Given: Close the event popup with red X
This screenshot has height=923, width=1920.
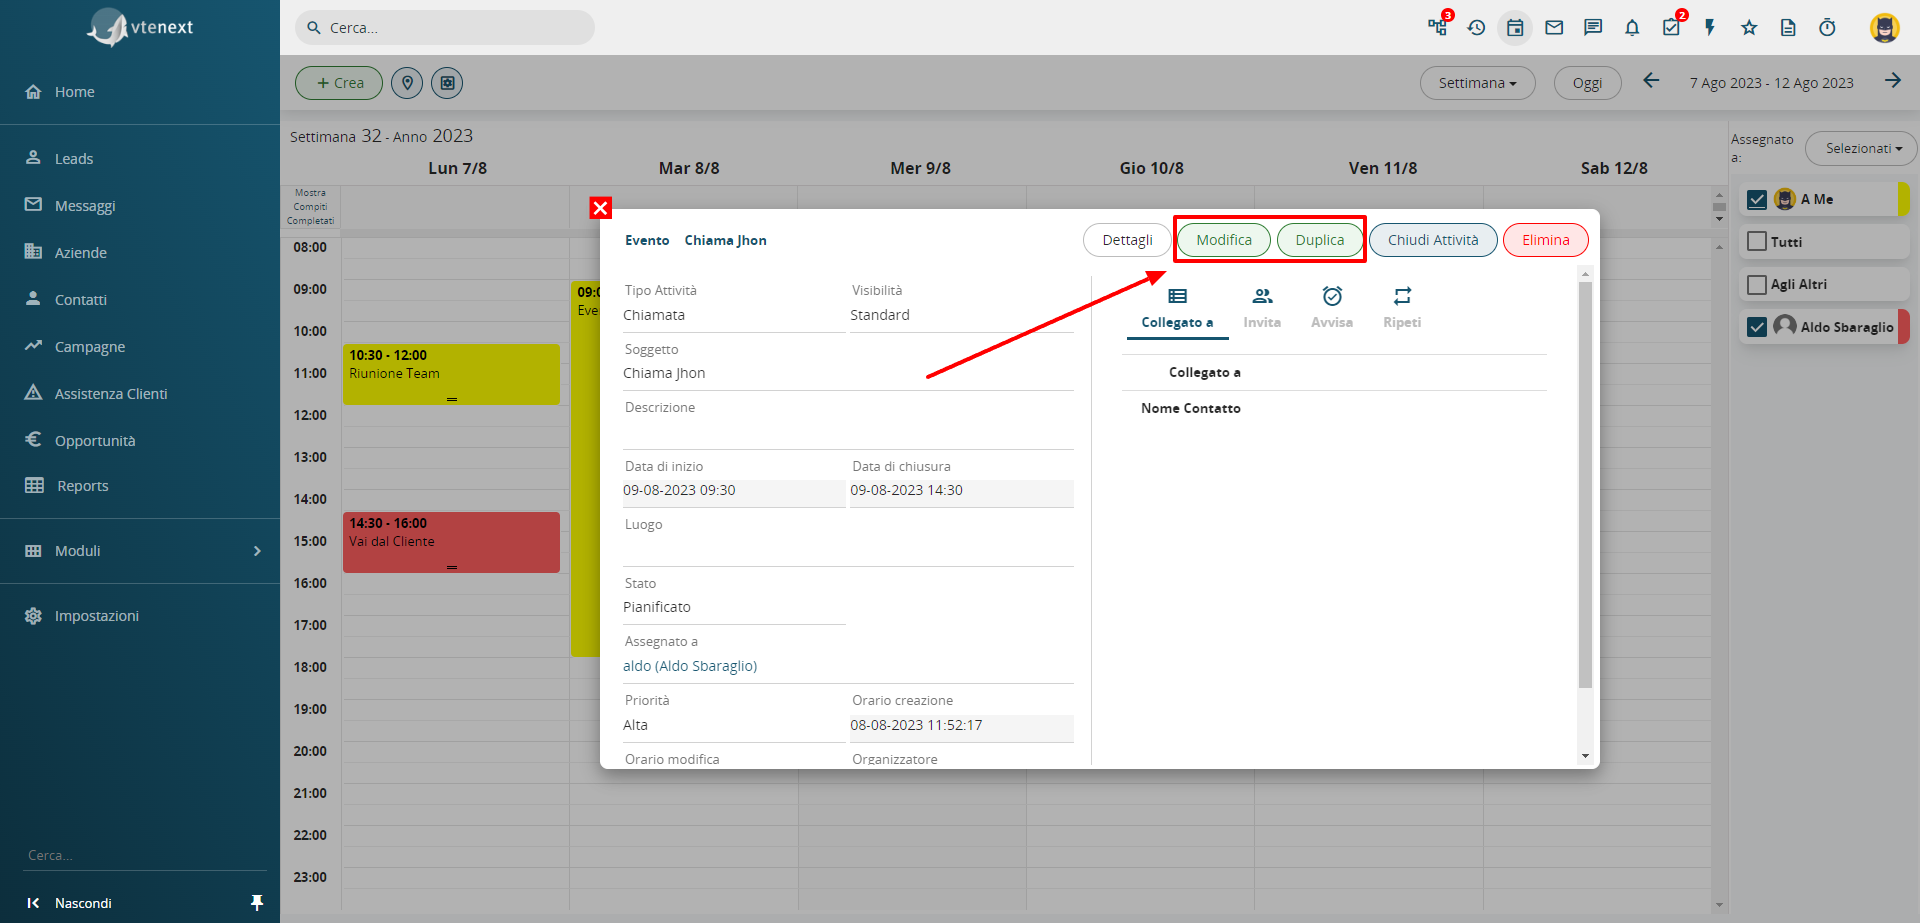Looking at the screenshot, I should [600, 208].
